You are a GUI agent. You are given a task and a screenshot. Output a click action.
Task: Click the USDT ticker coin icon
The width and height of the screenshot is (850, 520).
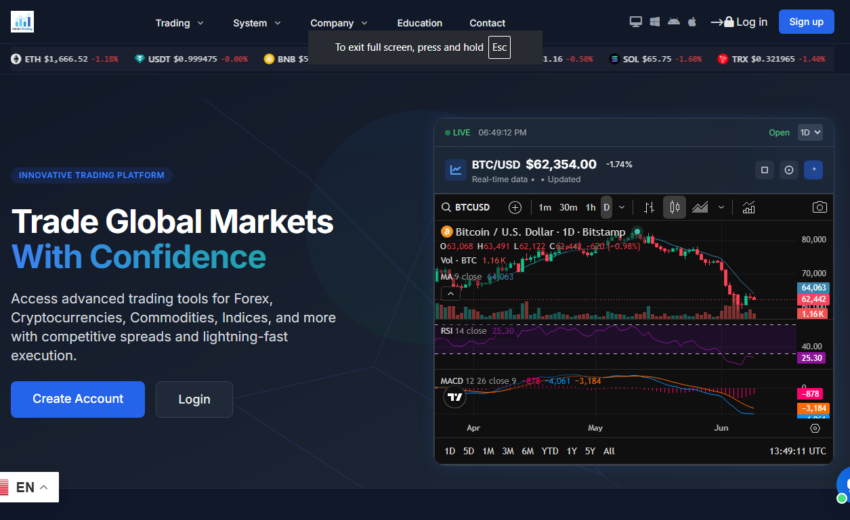(139, 59)
